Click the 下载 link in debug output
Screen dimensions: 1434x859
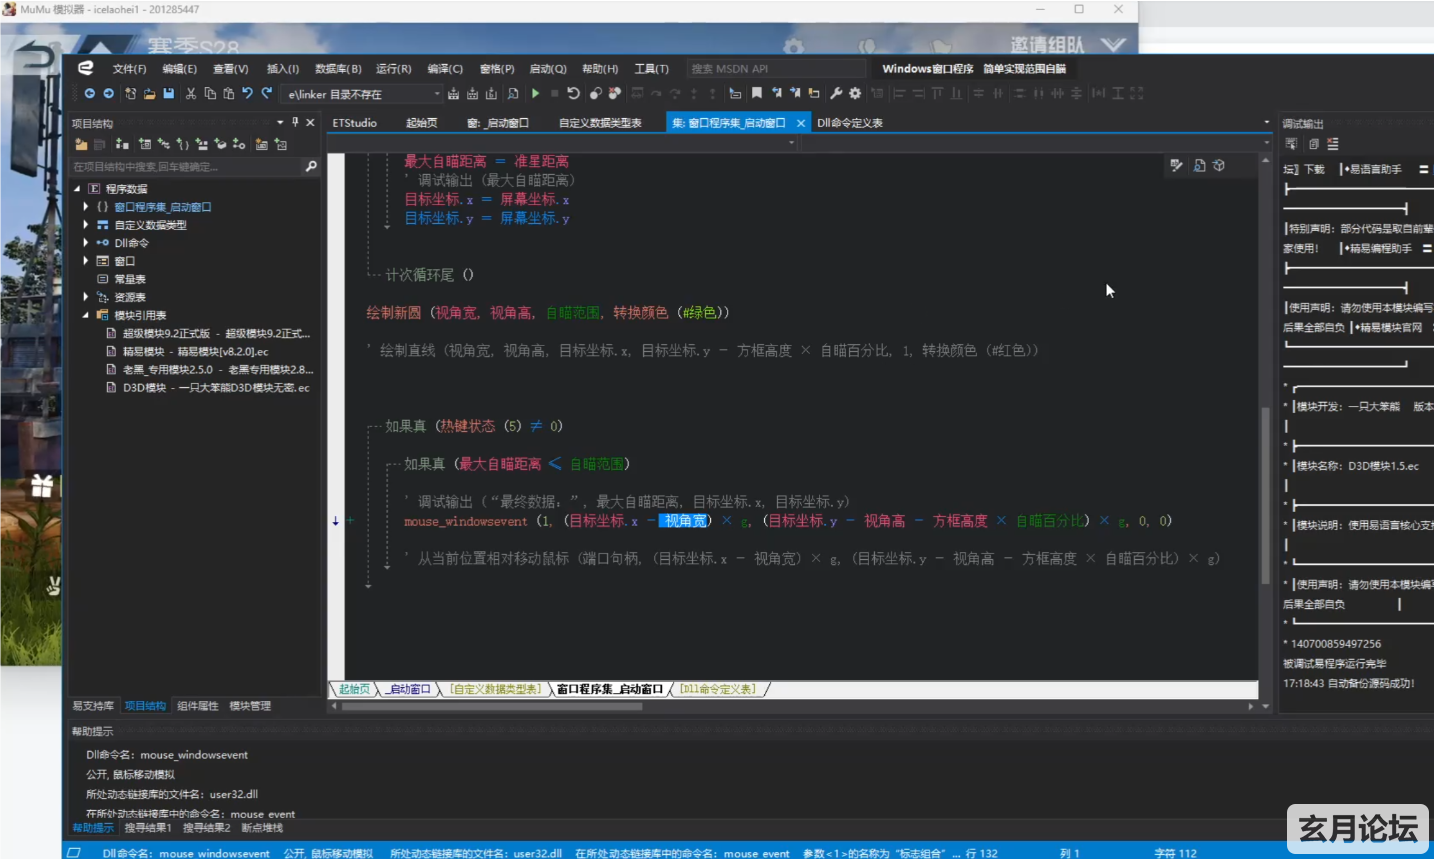click(1314, 169)
